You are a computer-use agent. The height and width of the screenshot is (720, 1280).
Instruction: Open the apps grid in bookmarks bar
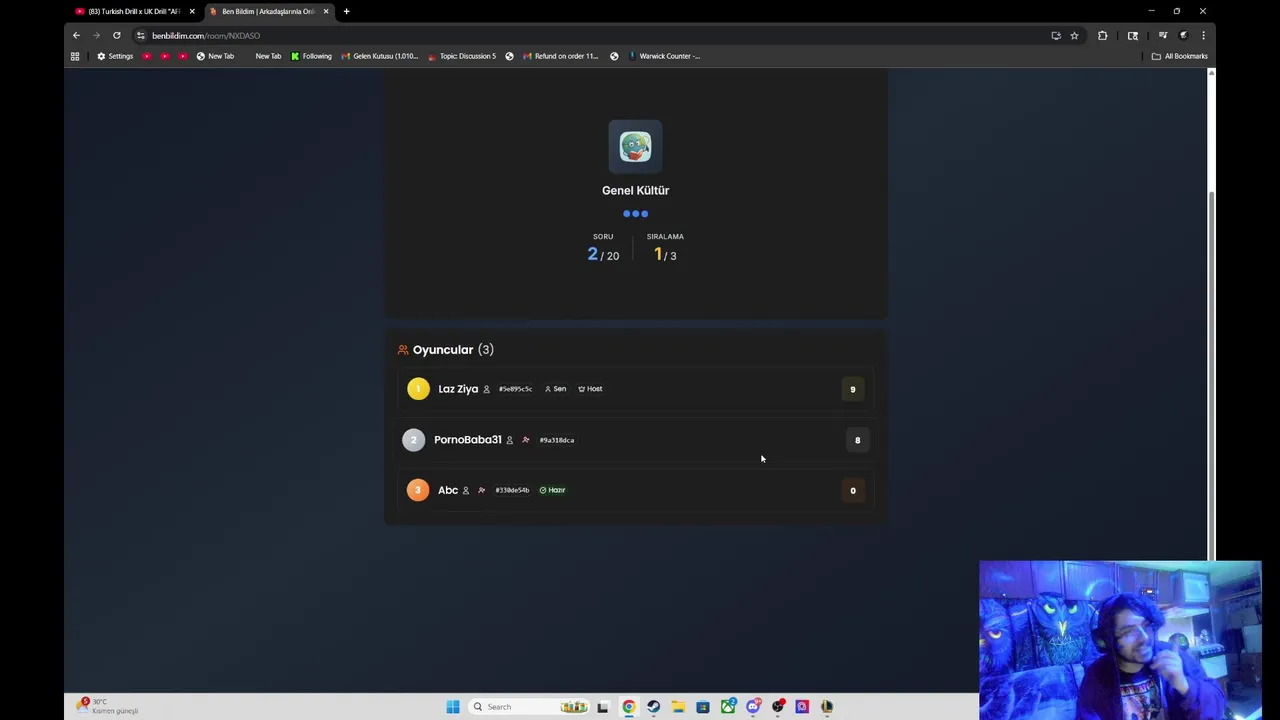(75, 56)
